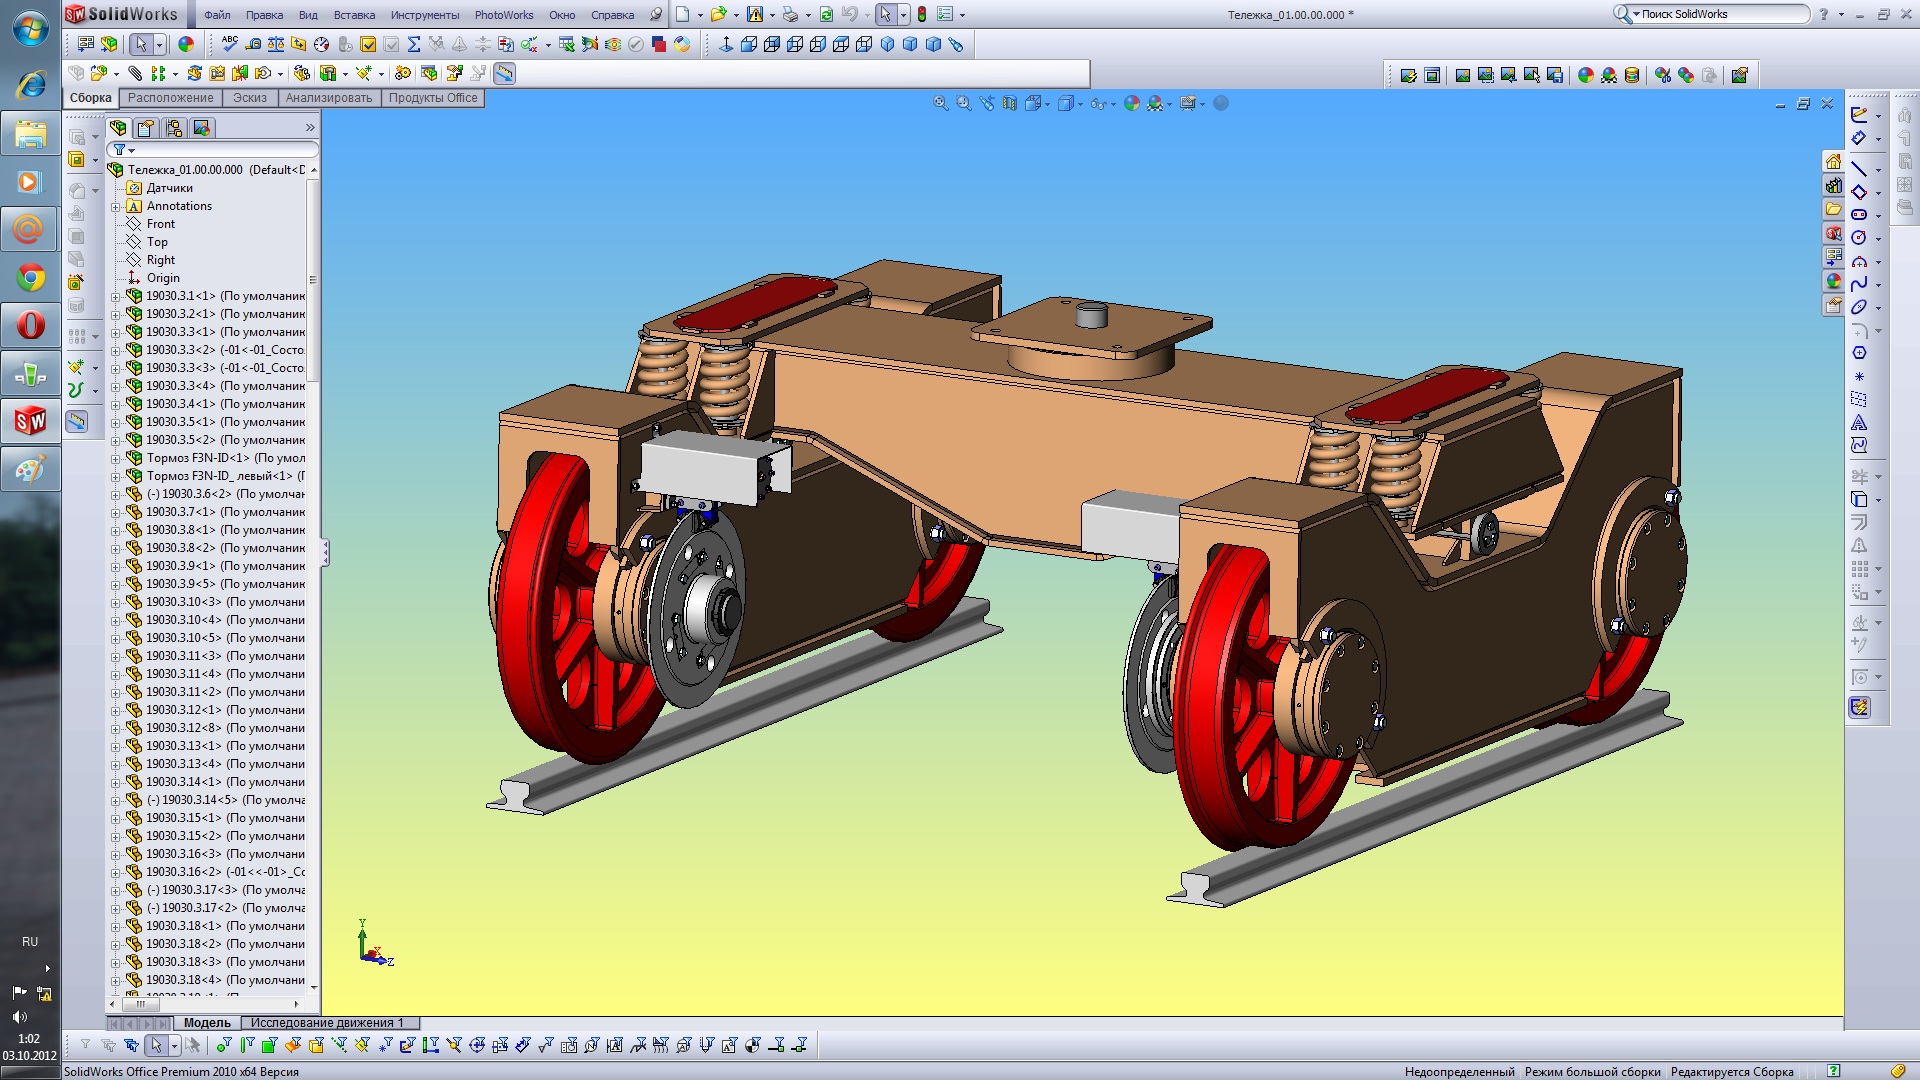Select the Line sketch tool

1859,168
